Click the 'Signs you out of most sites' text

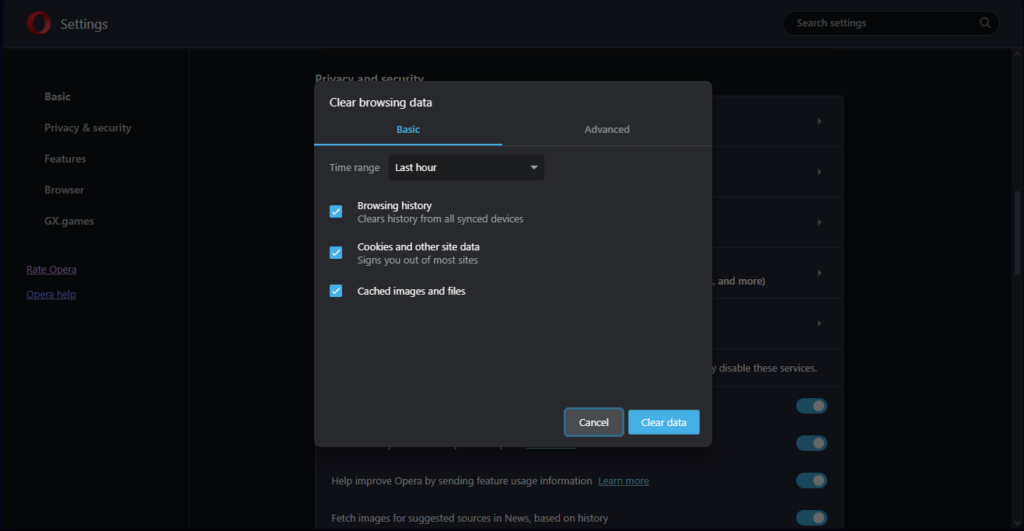[x=417, y=260]
